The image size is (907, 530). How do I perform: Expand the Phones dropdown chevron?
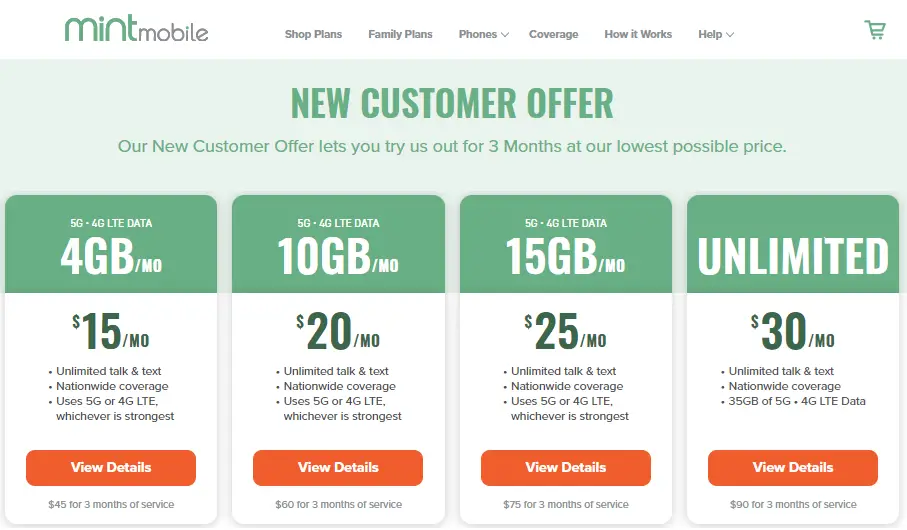(x=505, y=35)
